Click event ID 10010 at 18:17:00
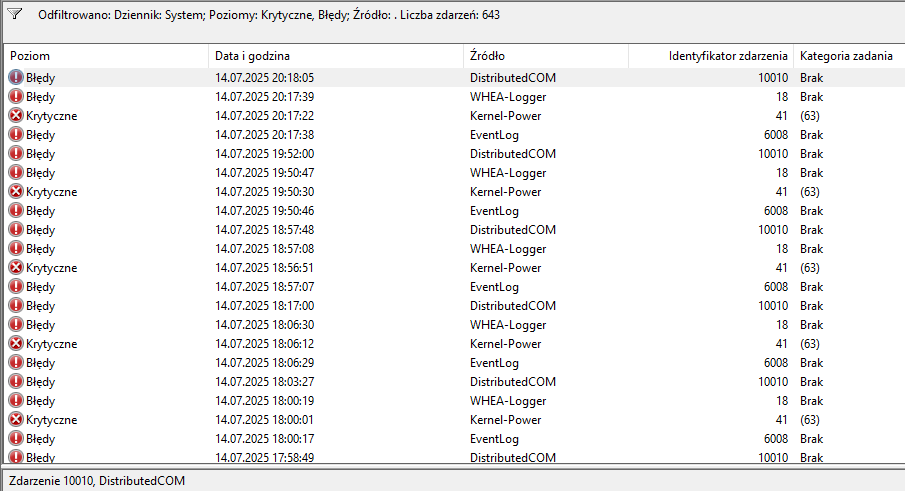This screenshot has width=905, height=491. click(x=773, y=306)
